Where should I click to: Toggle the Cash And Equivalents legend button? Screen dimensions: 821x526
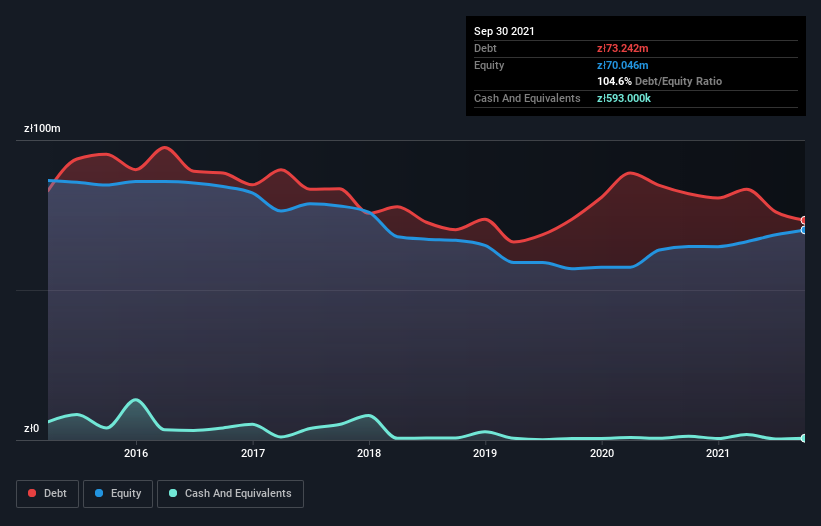tap(230, 494)
